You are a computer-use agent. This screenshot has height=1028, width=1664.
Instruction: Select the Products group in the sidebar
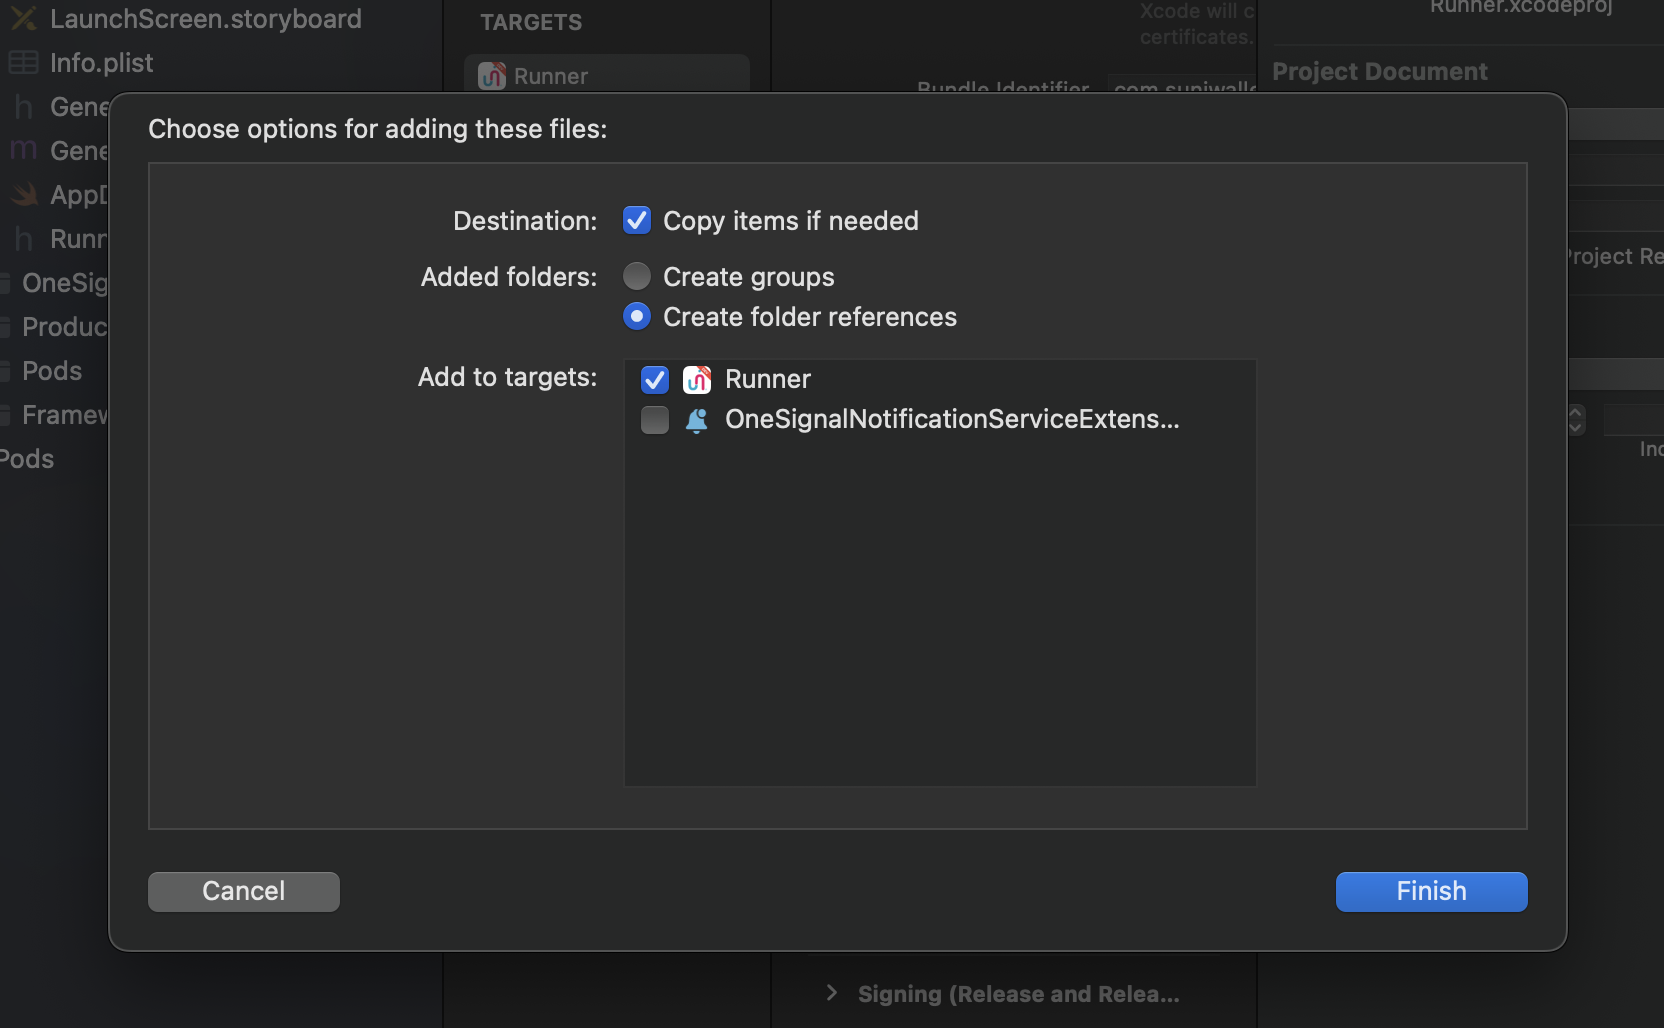tap(60, 327)
